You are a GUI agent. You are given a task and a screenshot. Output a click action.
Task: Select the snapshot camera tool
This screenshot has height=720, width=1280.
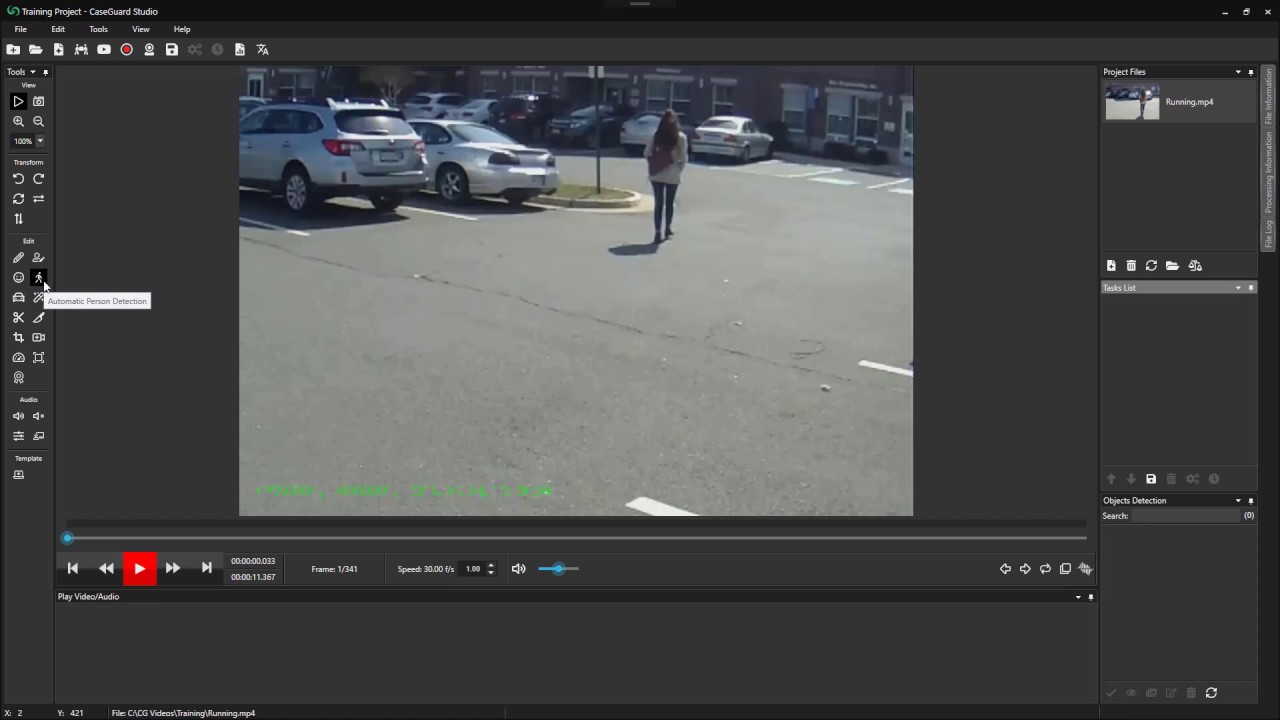pos(39,101)
